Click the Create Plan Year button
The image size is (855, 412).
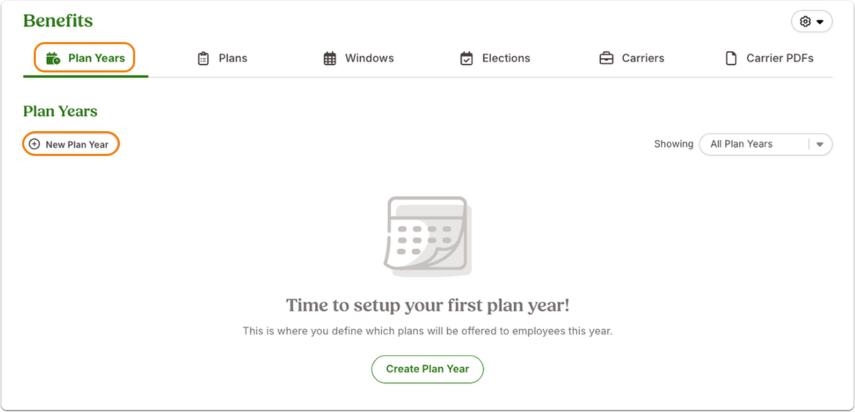[x=428, y=369]
